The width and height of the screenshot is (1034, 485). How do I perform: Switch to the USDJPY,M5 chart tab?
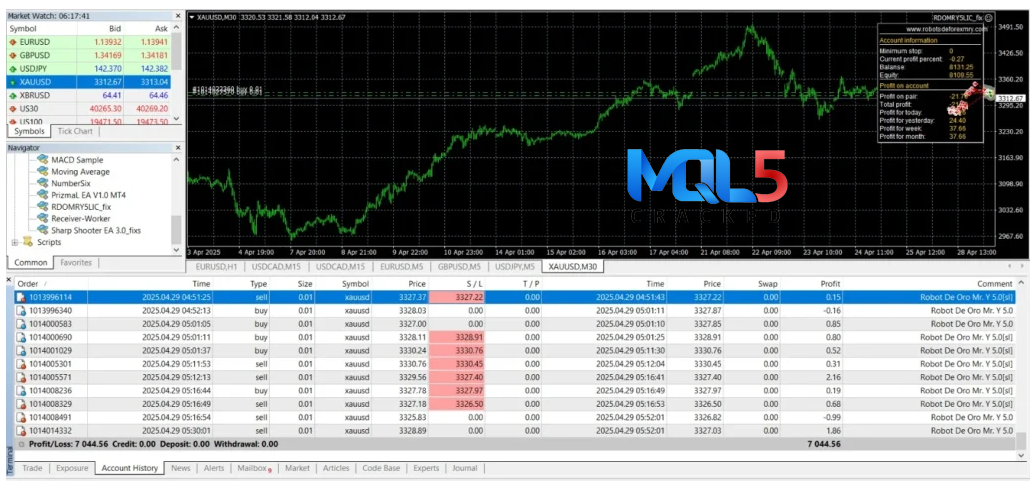tap(514, 267)
